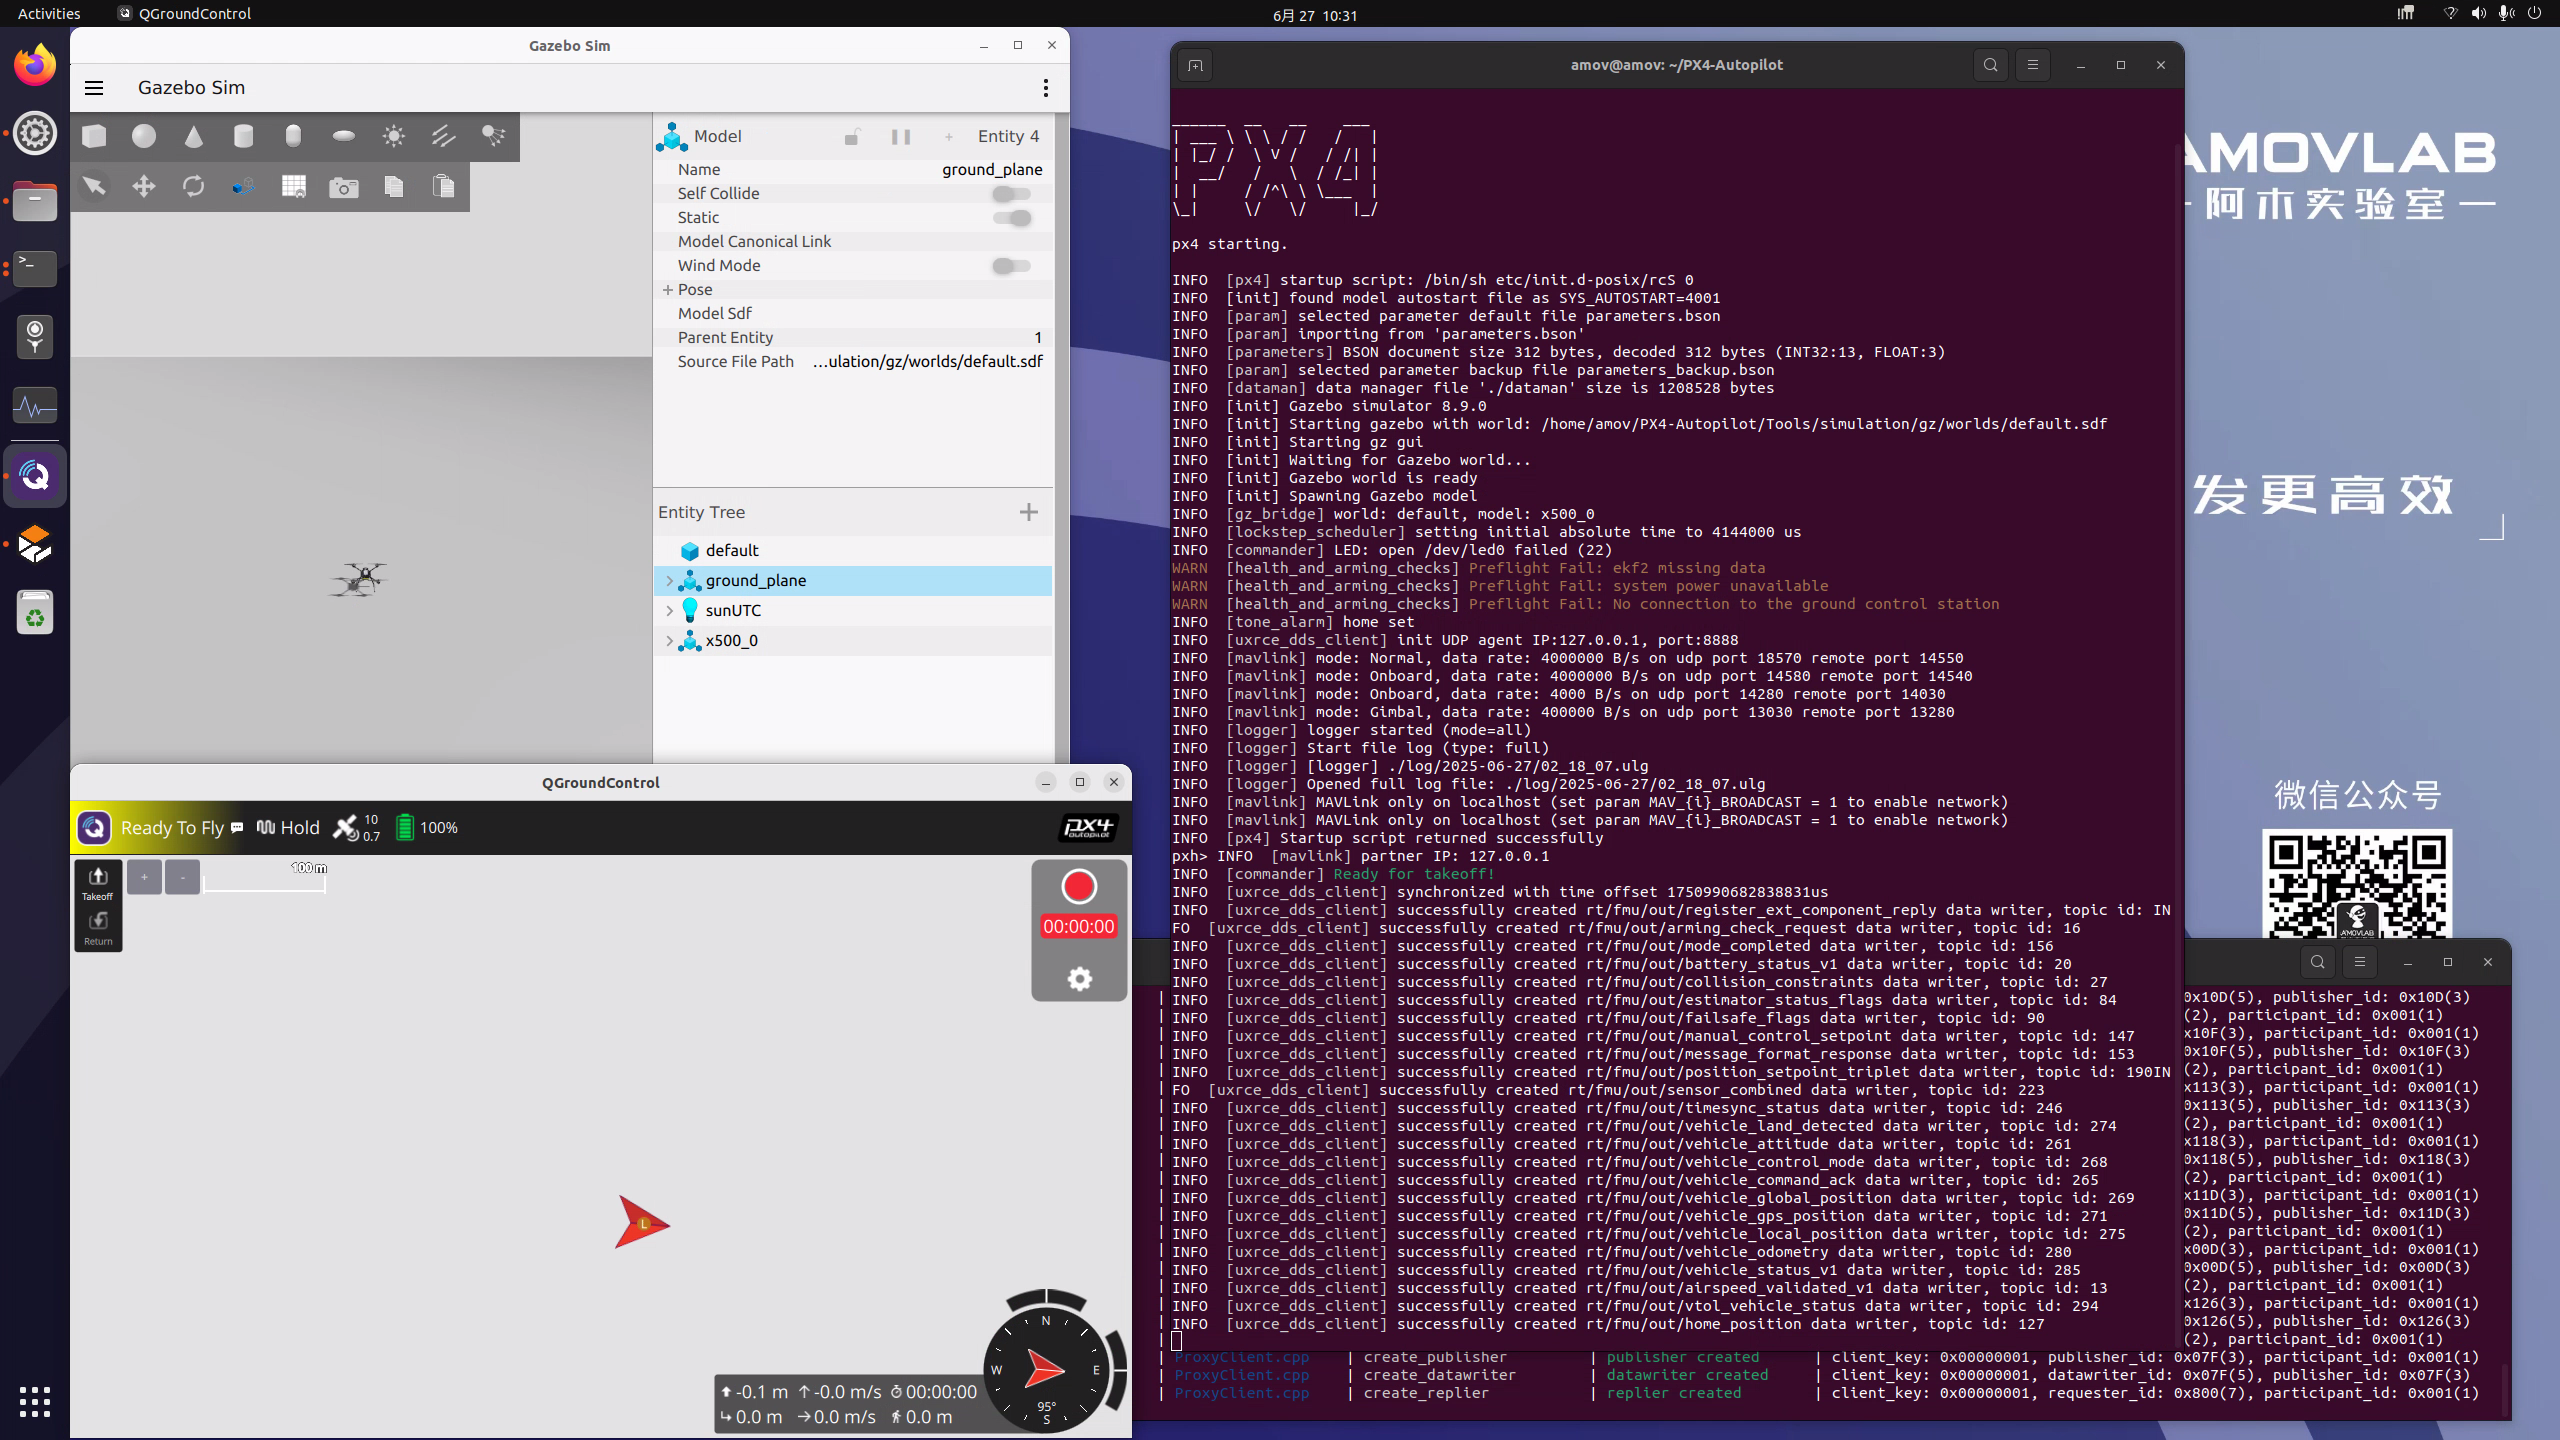The image size is (2560, 1440).
Task: Add a spot light in Gazebo
Action: (x=493, y=136)
